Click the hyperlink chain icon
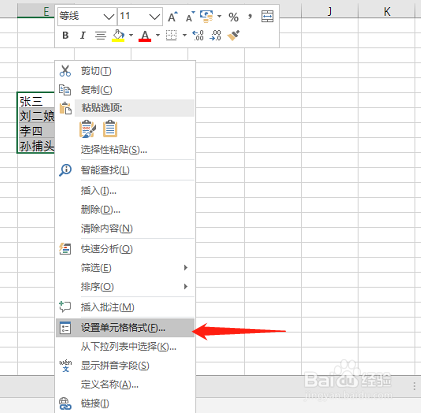 pos(65,404)
